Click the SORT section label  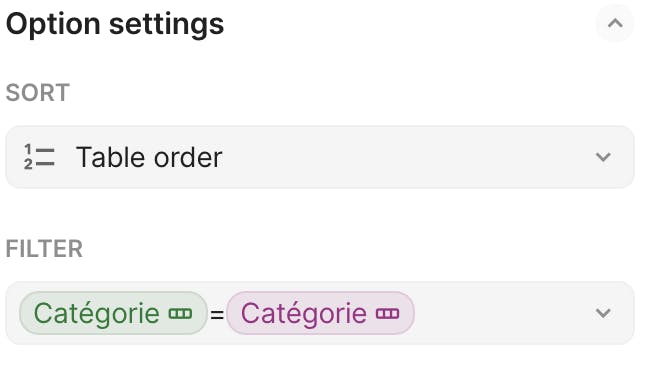pos(38,92)
